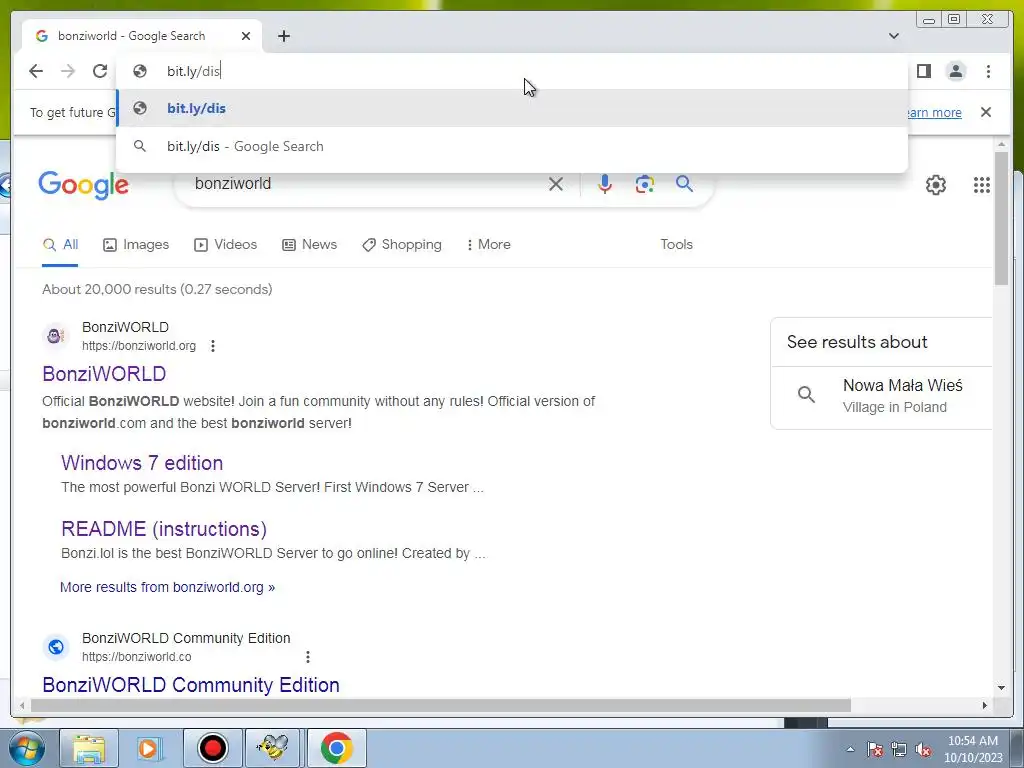This screenshot has height=768, width=1024.
Task: Clear the Google search query
Action: click(x=556, y=184)
